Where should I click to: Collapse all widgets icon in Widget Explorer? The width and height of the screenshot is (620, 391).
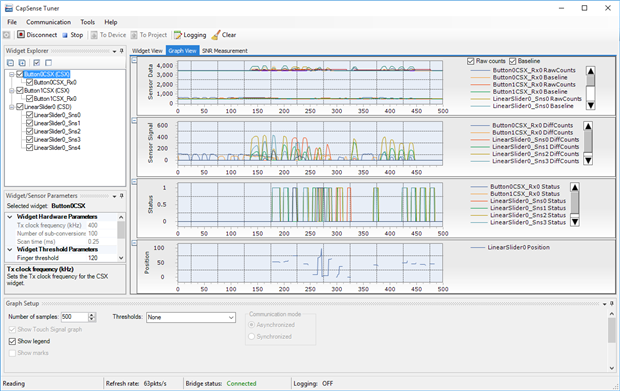tap(11, 62)
